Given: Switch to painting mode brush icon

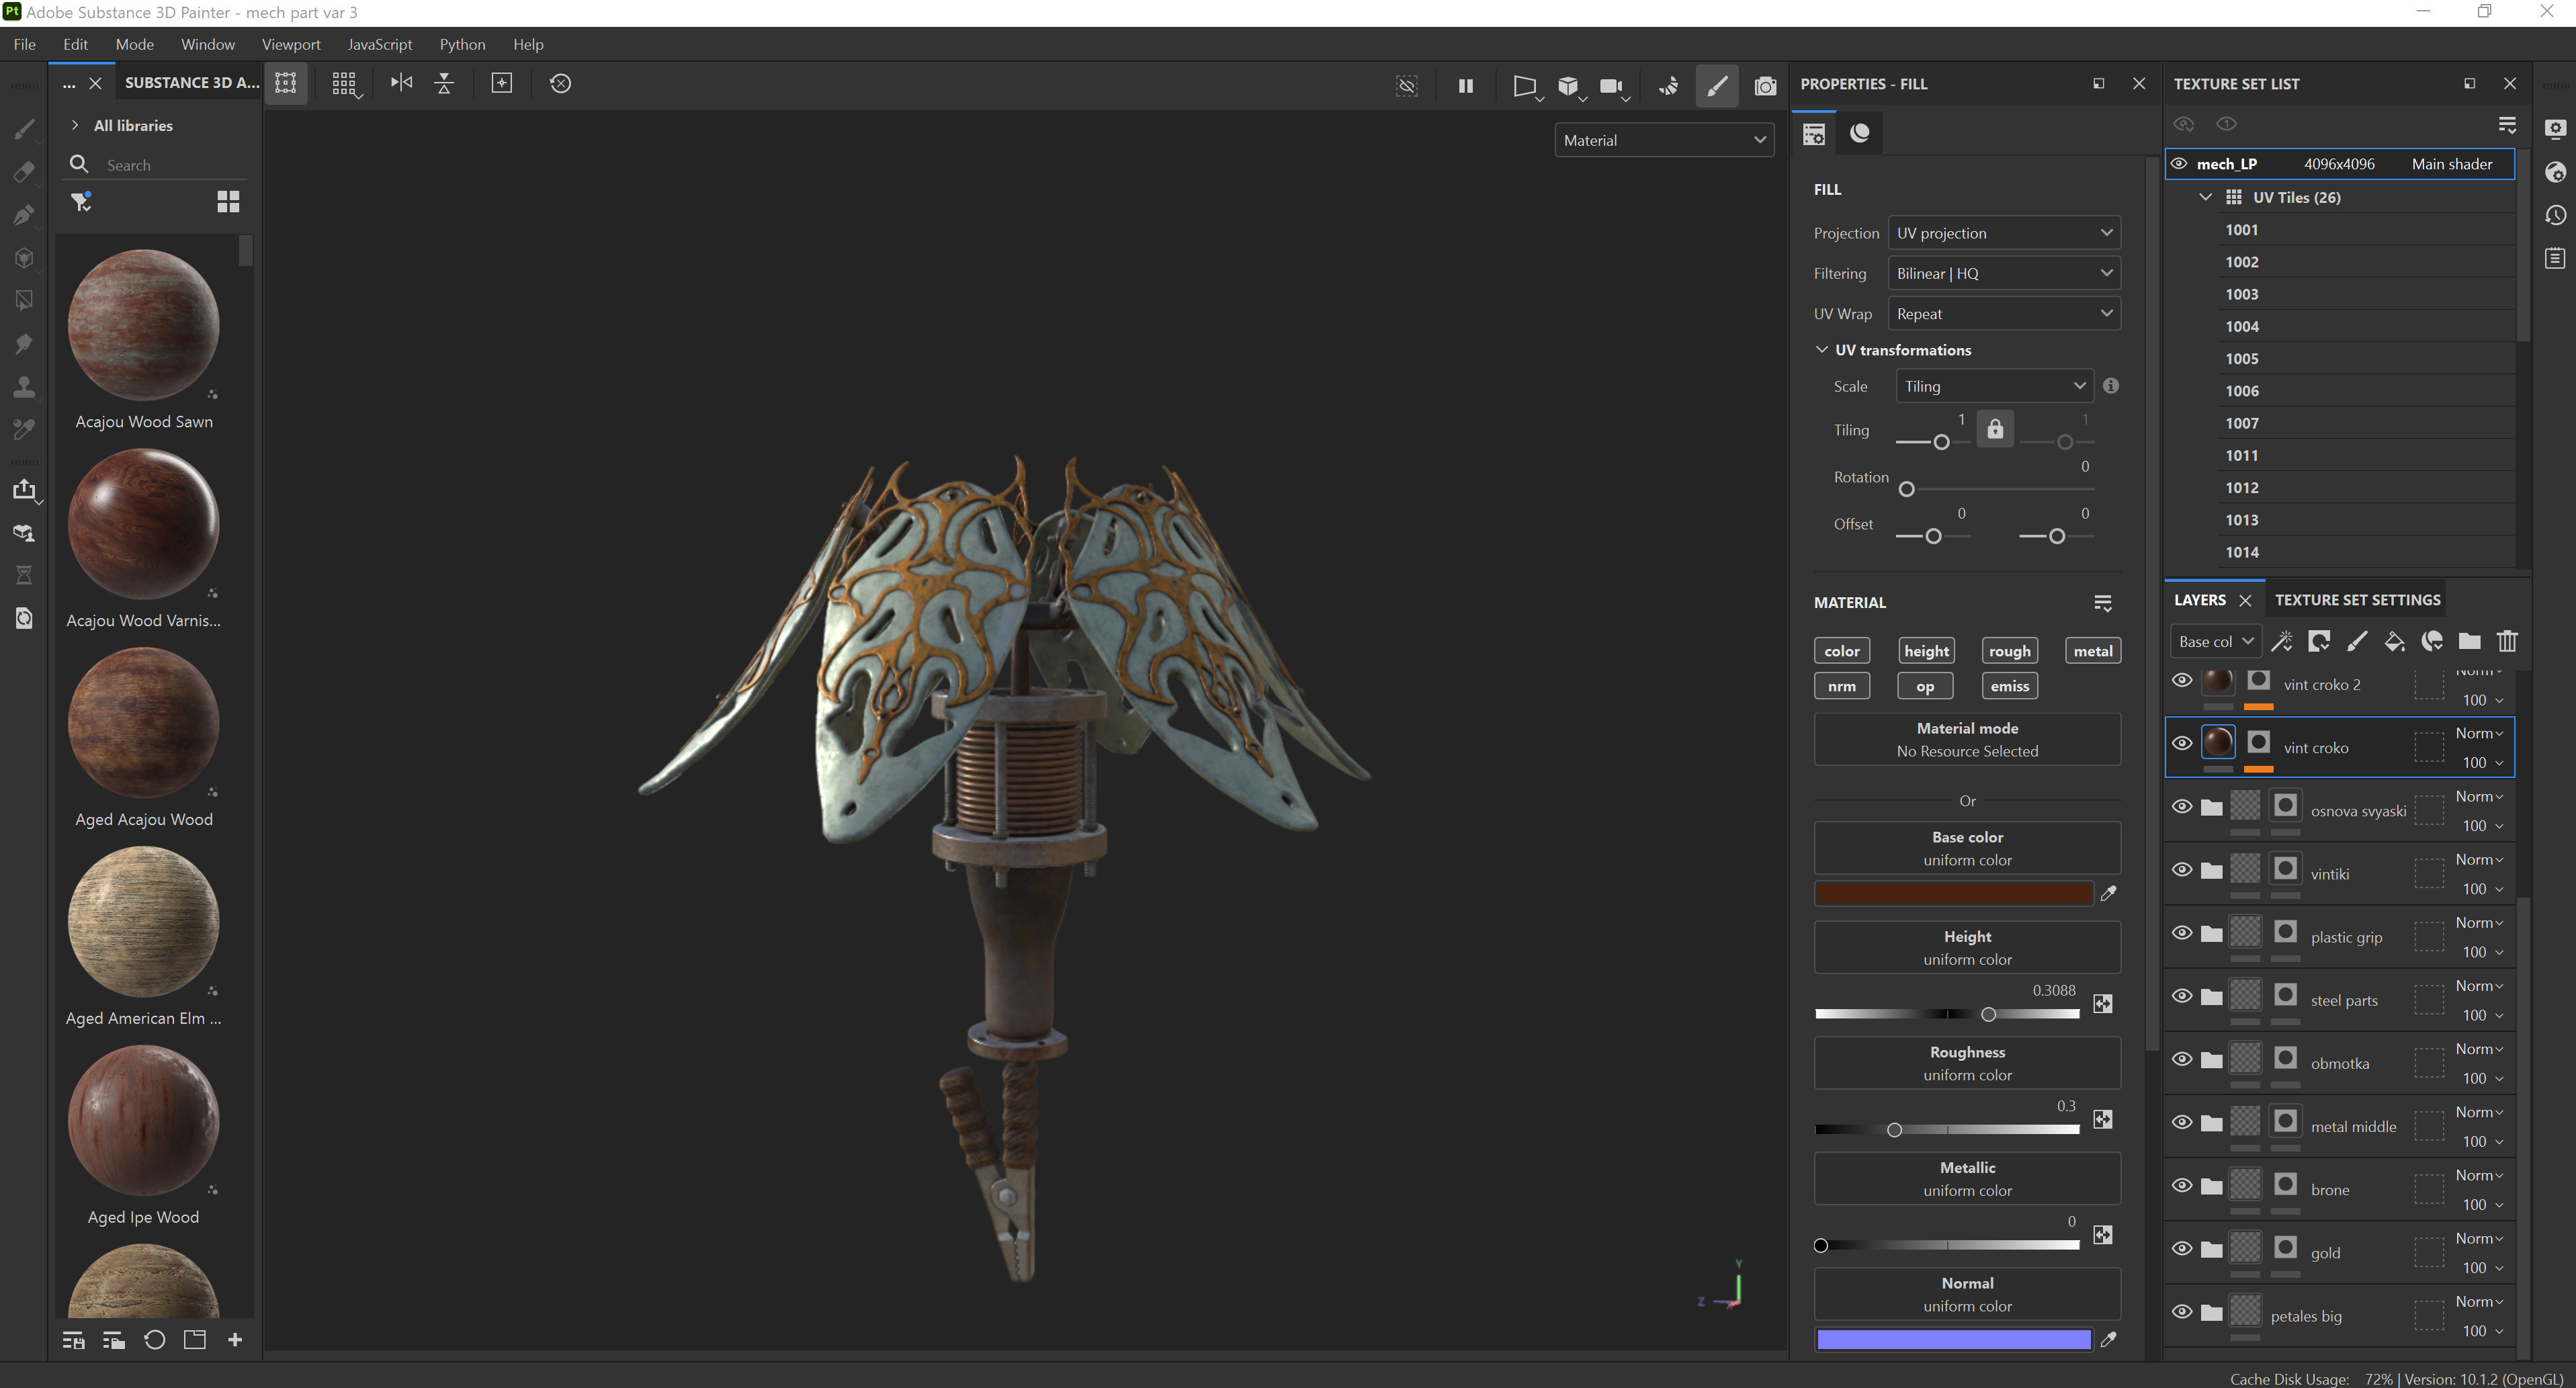Looking at the screenshot, I should 1717,86.
